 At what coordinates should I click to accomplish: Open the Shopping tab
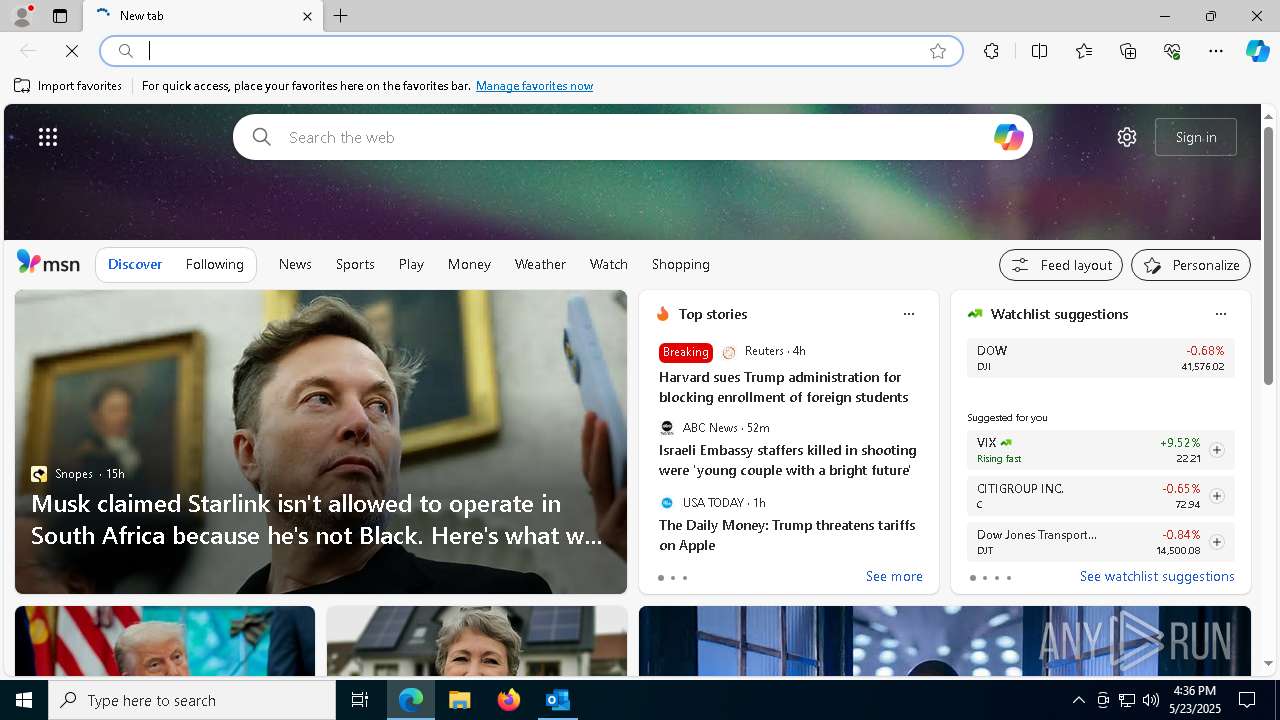(681, 264)
